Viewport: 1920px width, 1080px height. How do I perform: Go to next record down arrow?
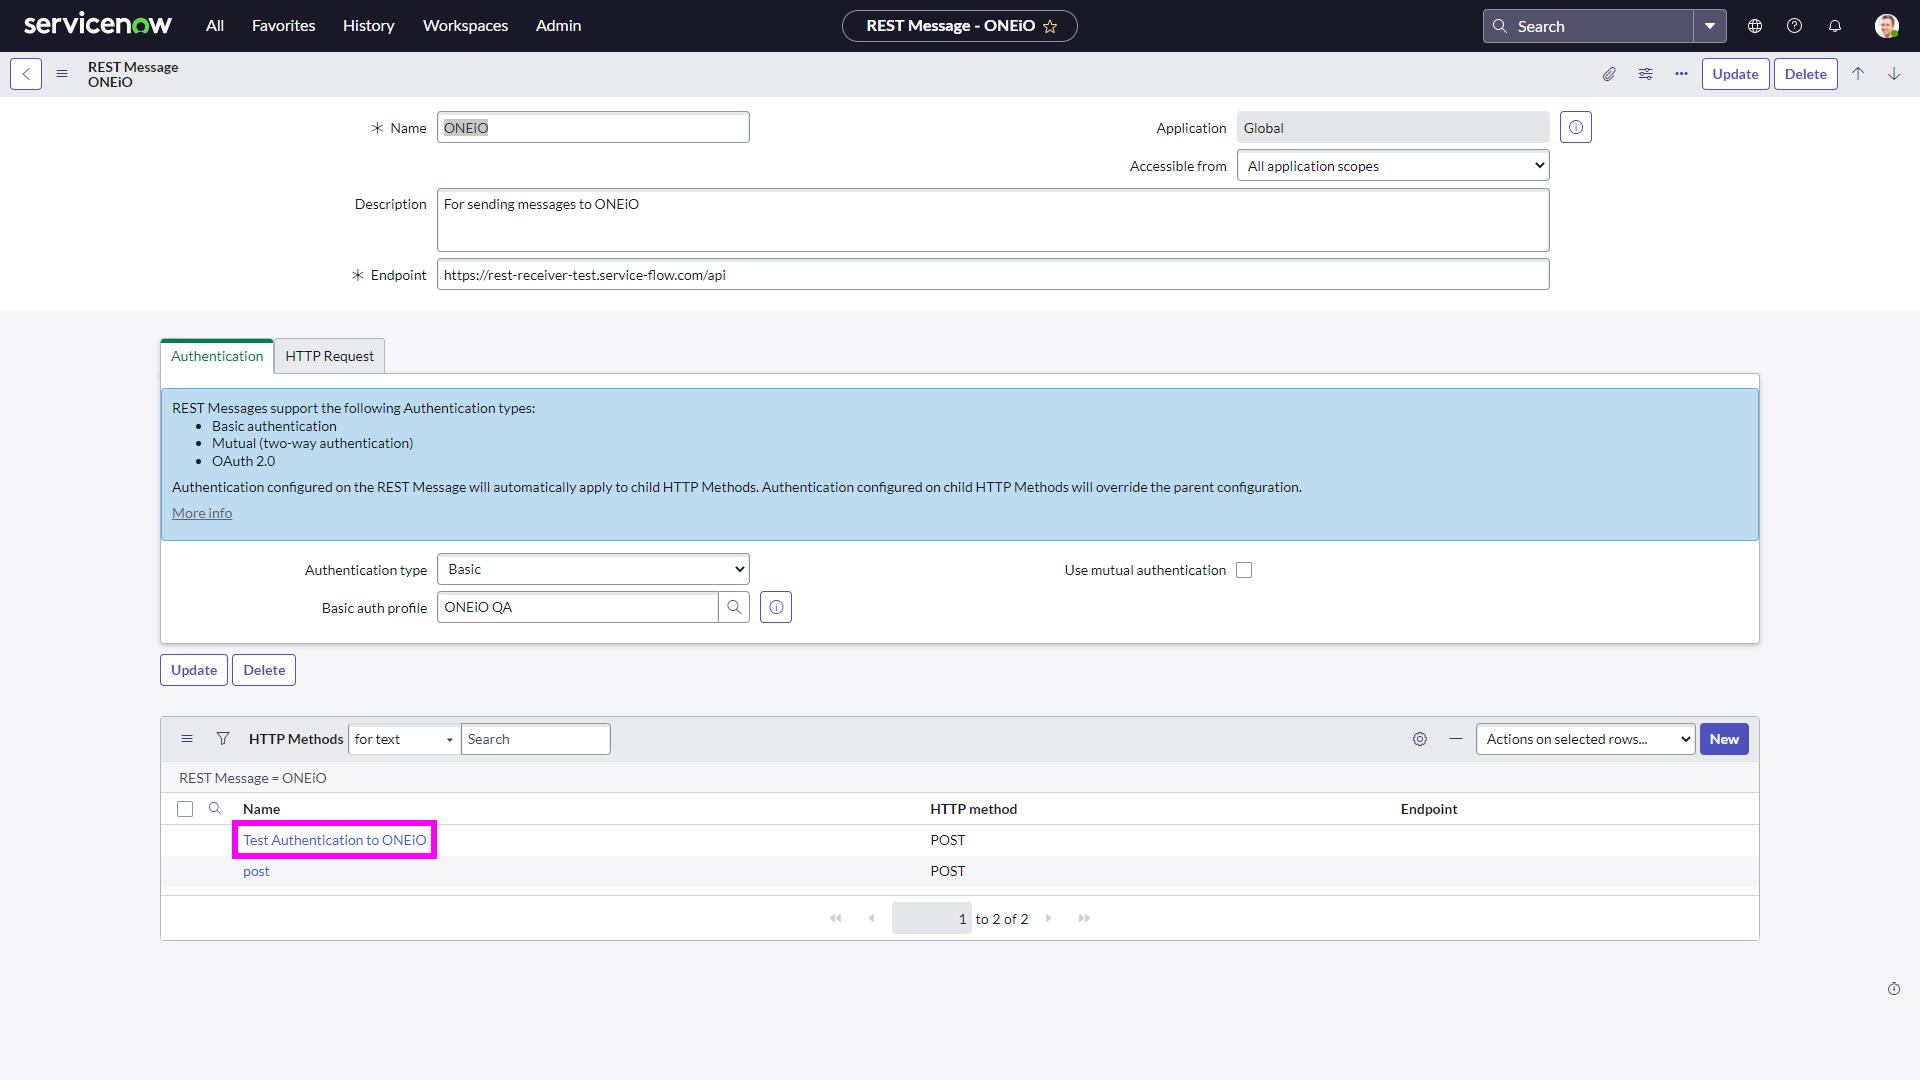click(x=1894, y=74)
